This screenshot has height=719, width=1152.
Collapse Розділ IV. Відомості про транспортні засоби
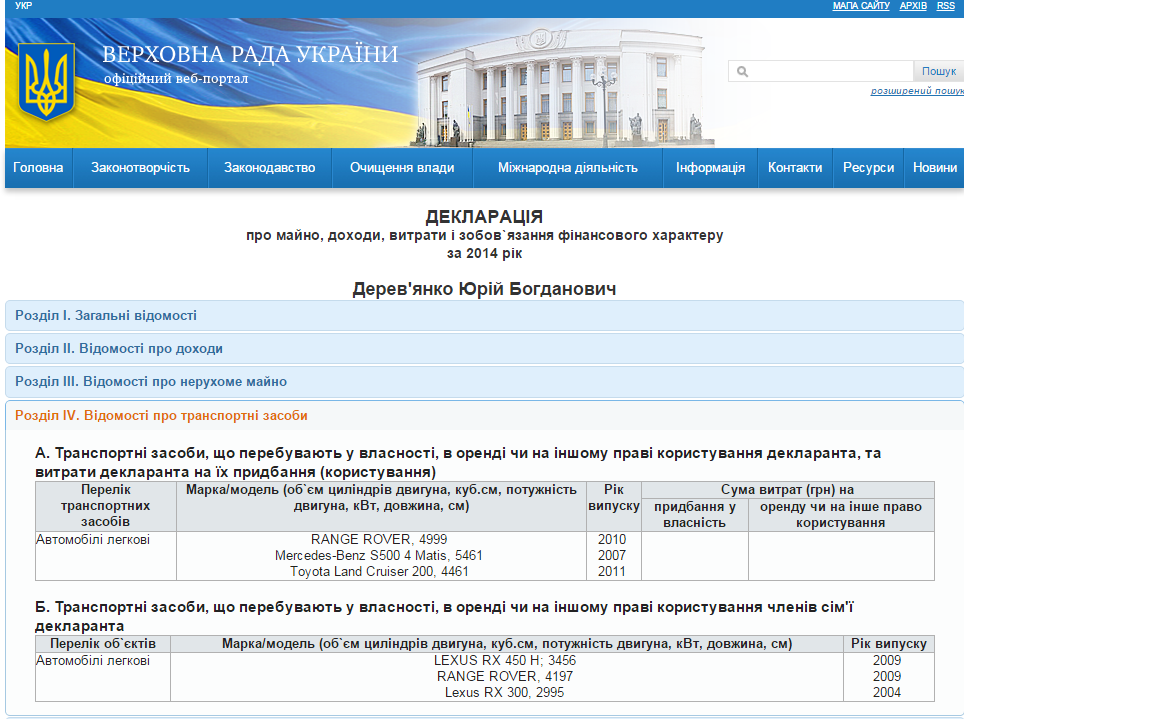161,415
